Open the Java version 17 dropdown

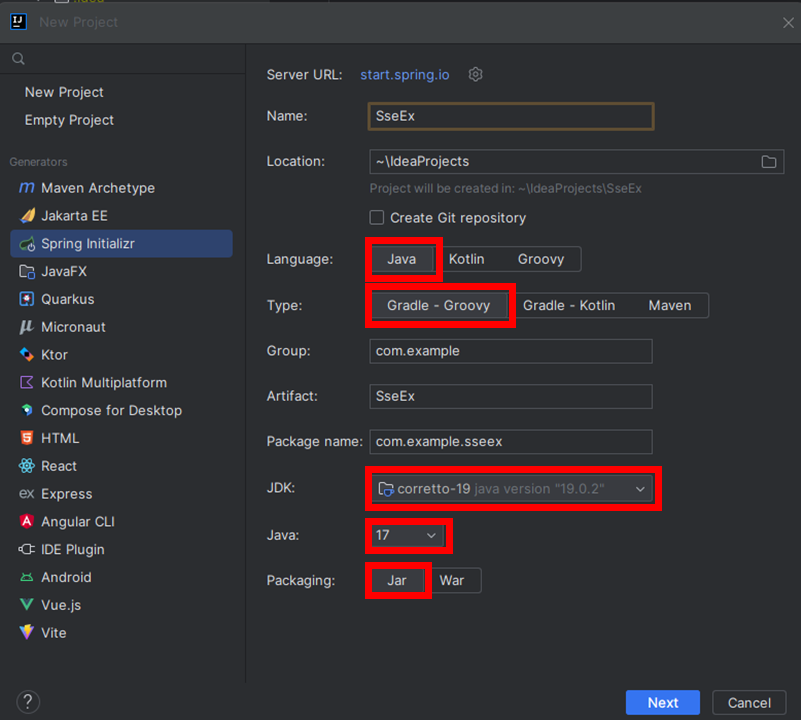coord(407,536)
